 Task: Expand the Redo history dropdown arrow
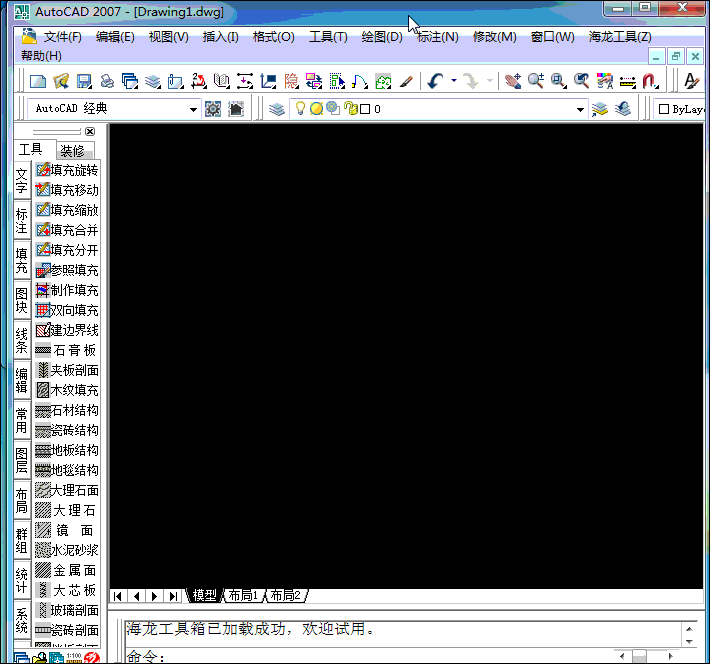489,81
